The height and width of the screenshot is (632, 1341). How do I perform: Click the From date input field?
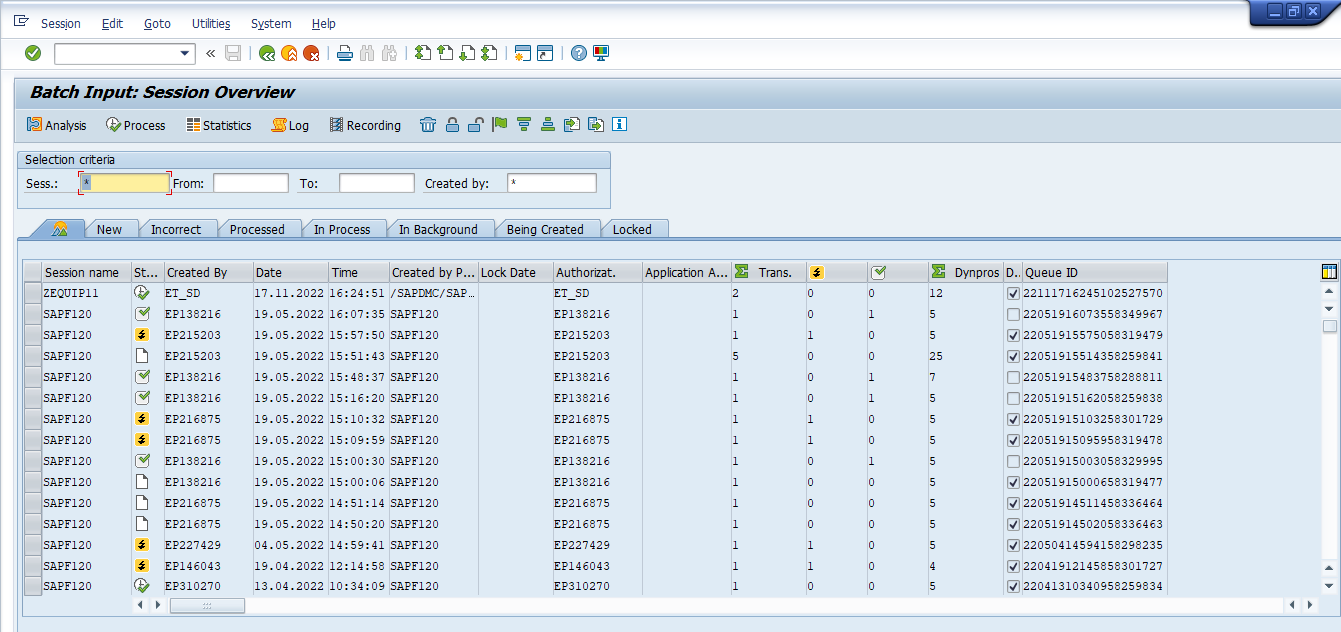(x=250, y=183)
